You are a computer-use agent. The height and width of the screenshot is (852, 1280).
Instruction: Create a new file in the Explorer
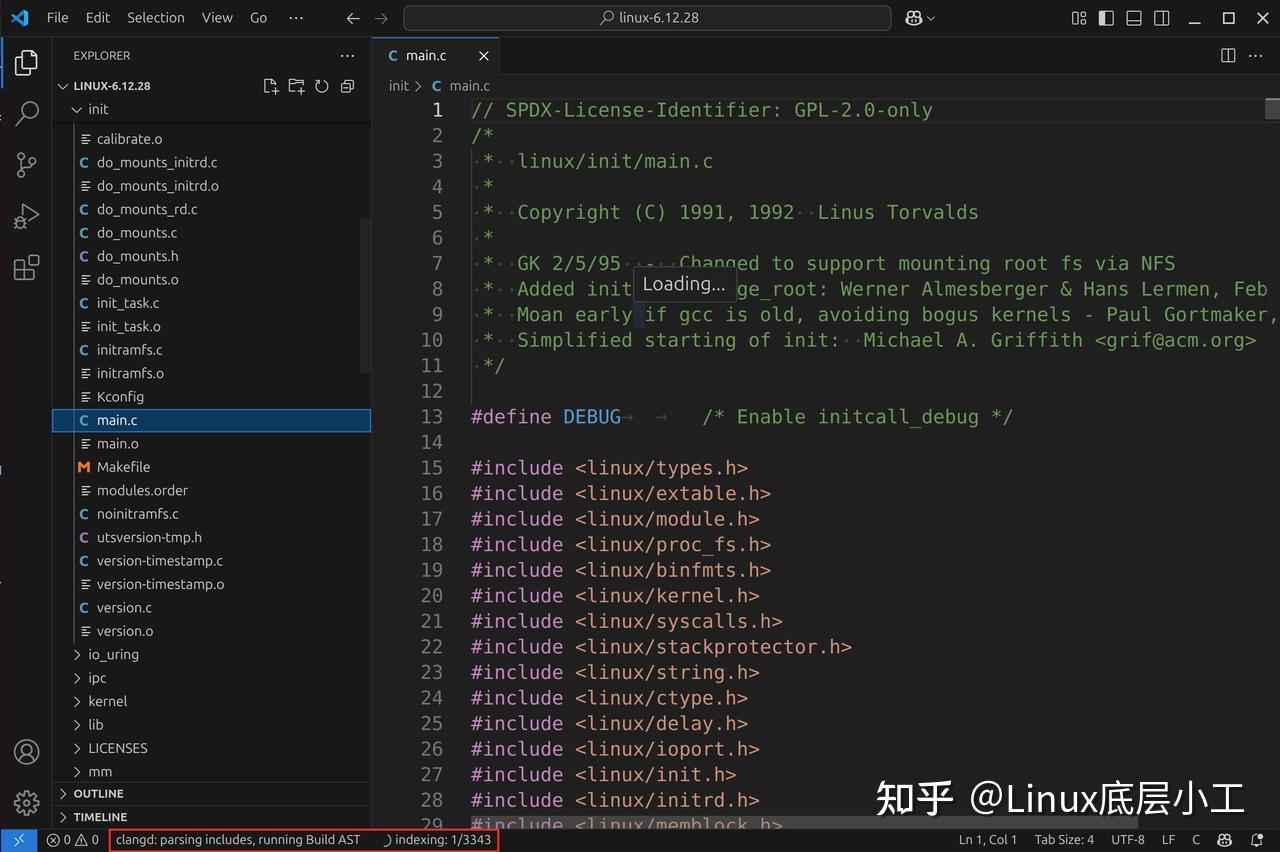270,86
